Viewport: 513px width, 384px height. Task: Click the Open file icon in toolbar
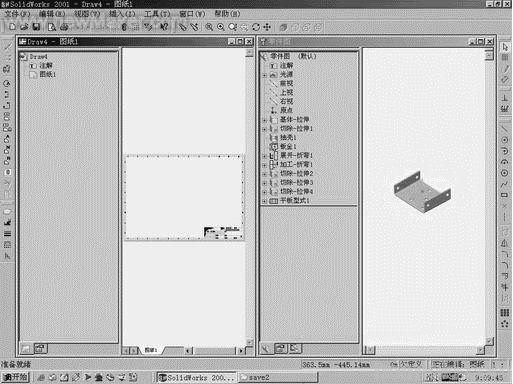tap(24, 27)
